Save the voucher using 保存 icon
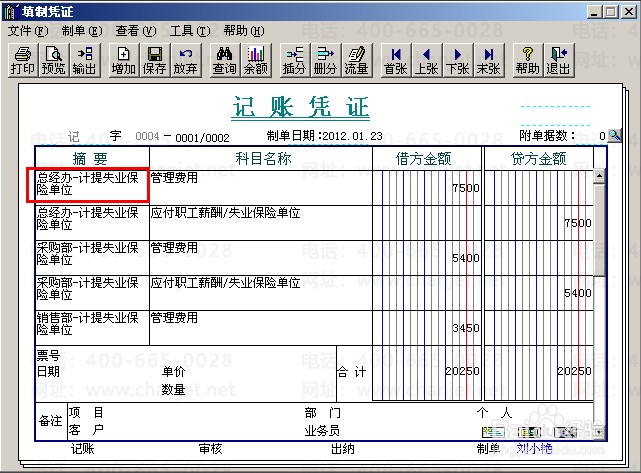641x473 pixels. click(155, 61)
